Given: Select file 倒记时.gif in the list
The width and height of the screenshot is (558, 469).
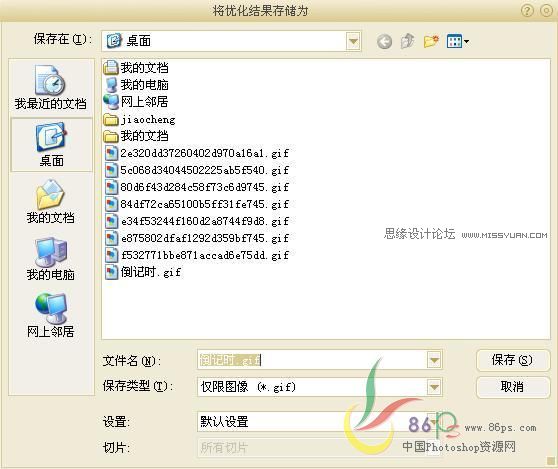Looking at the screenshot, I should coord(143,272).
